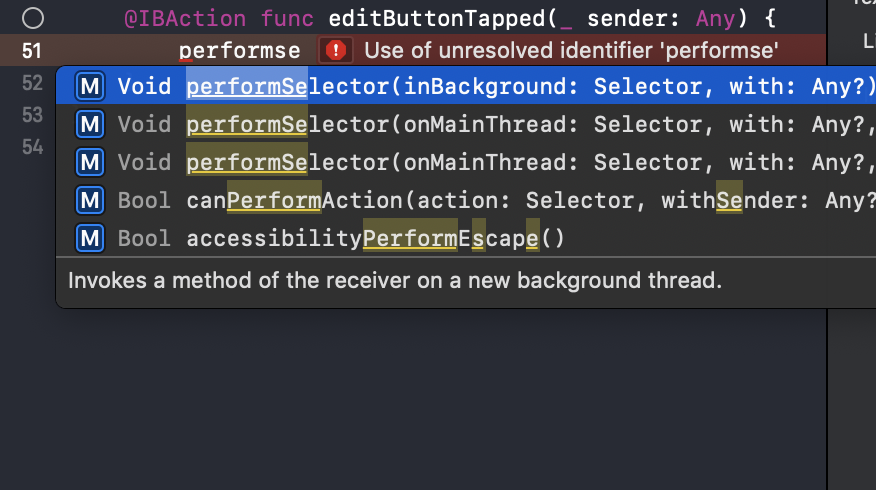
Task: Choose the highlighted performSelector(inBackground:) completion
Action: 466,86
